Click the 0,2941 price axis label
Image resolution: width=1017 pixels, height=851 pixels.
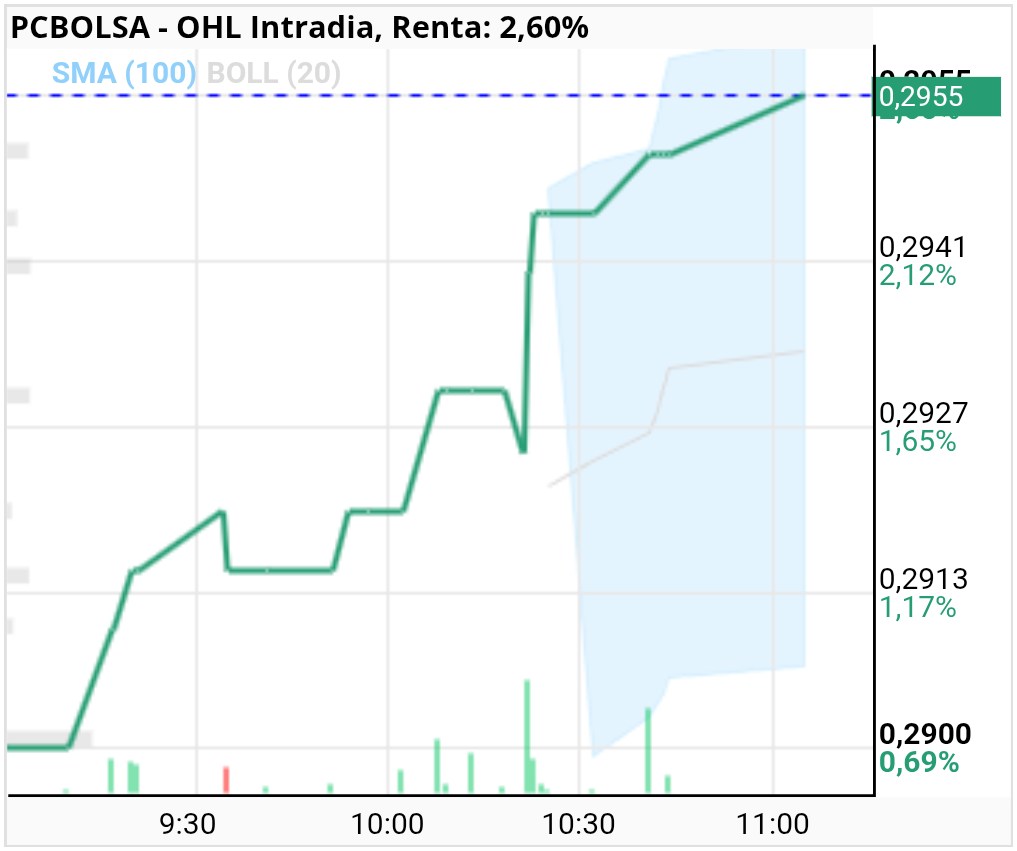pos(922,247)
